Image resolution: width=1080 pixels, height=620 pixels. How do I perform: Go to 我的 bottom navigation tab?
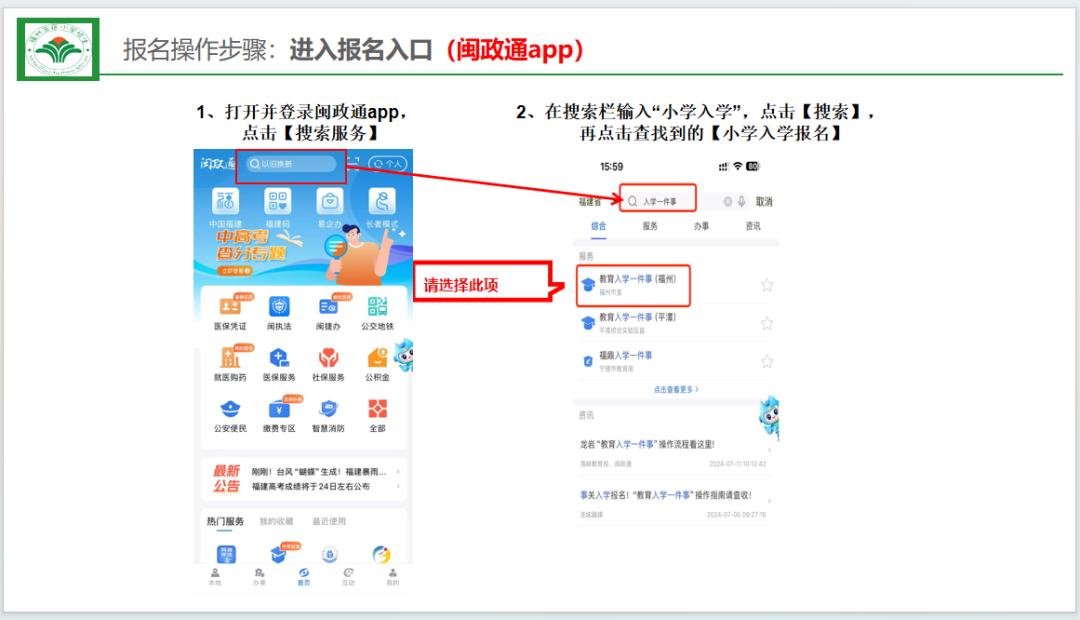coord(393,577)
